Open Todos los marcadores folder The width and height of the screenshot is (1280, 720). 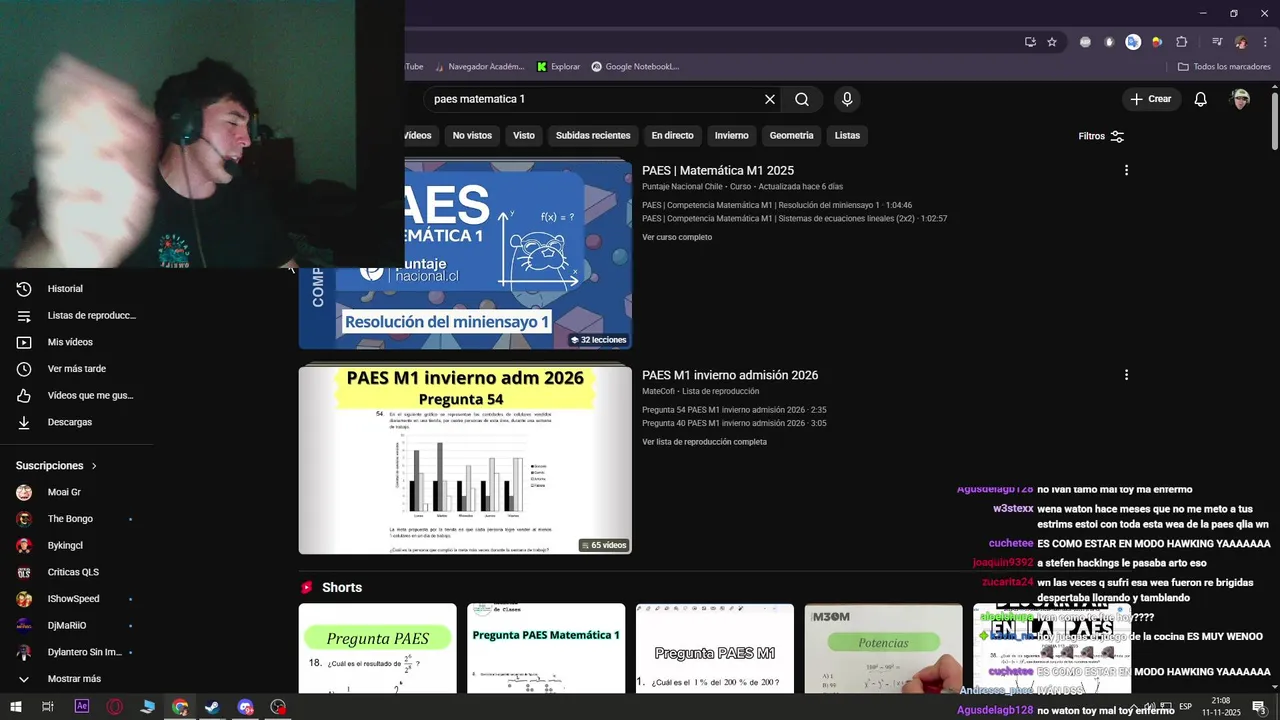click(1224, 67)
